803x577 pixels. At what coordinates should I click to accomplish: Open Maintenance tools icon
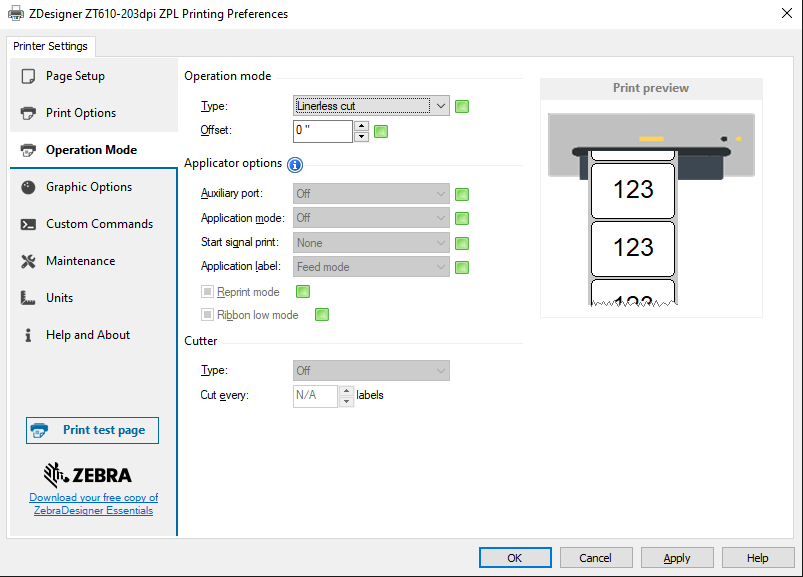click(28, 261)
